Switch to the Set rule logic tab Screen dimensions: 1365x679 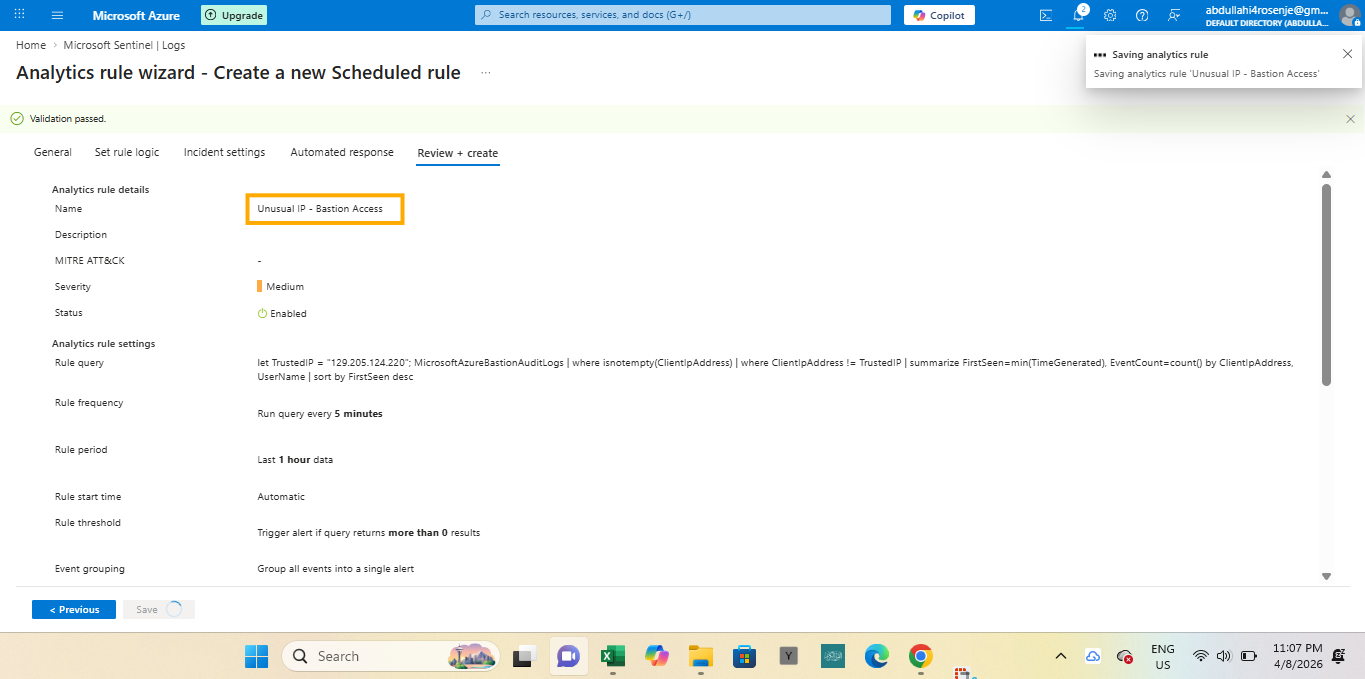click(127, 152)
